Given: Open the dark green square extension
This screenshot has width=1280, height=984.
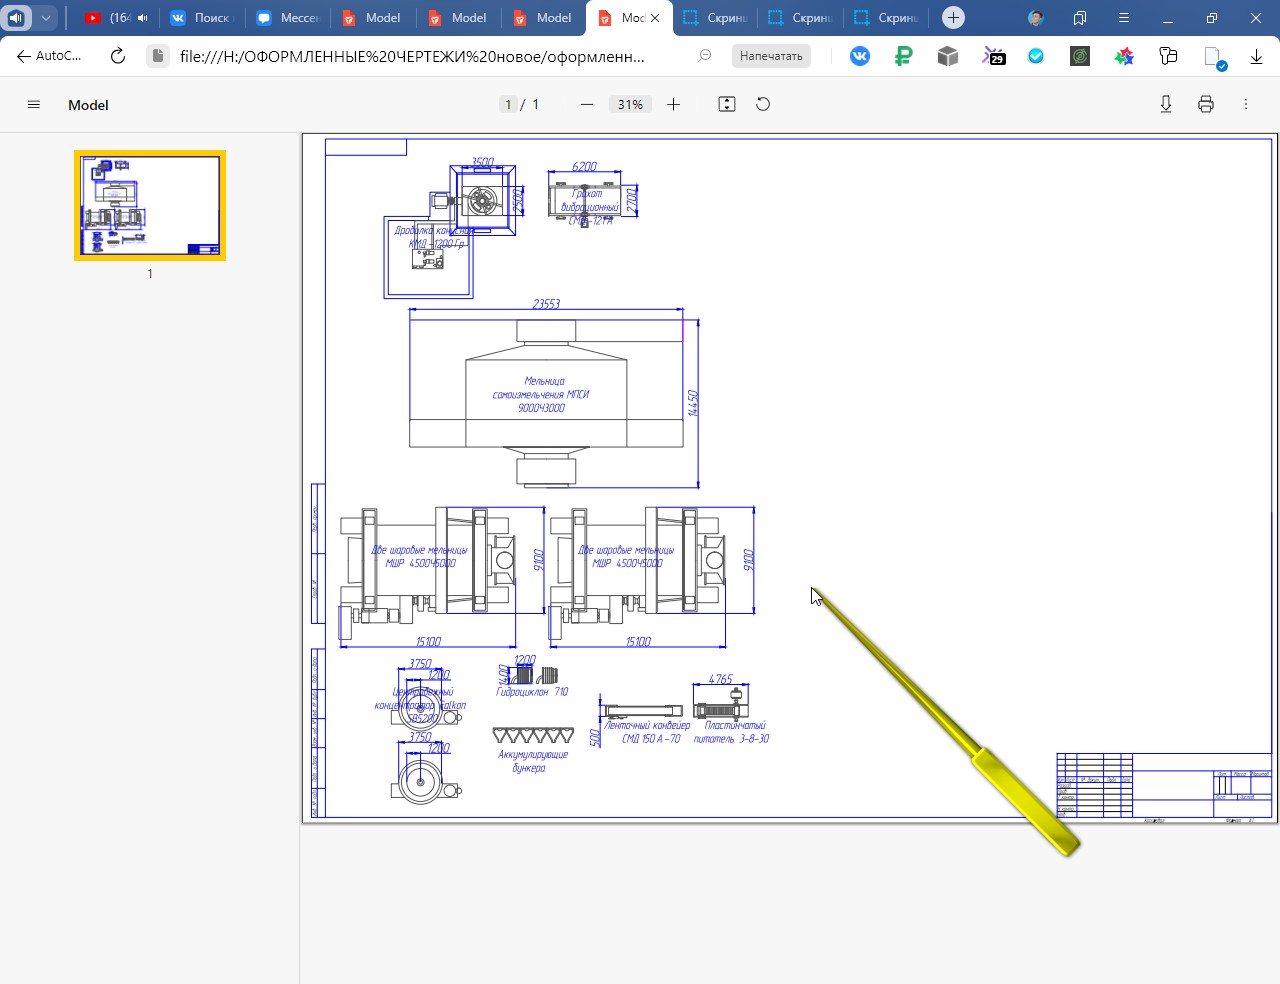Looking at the screenshot, I should (1080, 56).
